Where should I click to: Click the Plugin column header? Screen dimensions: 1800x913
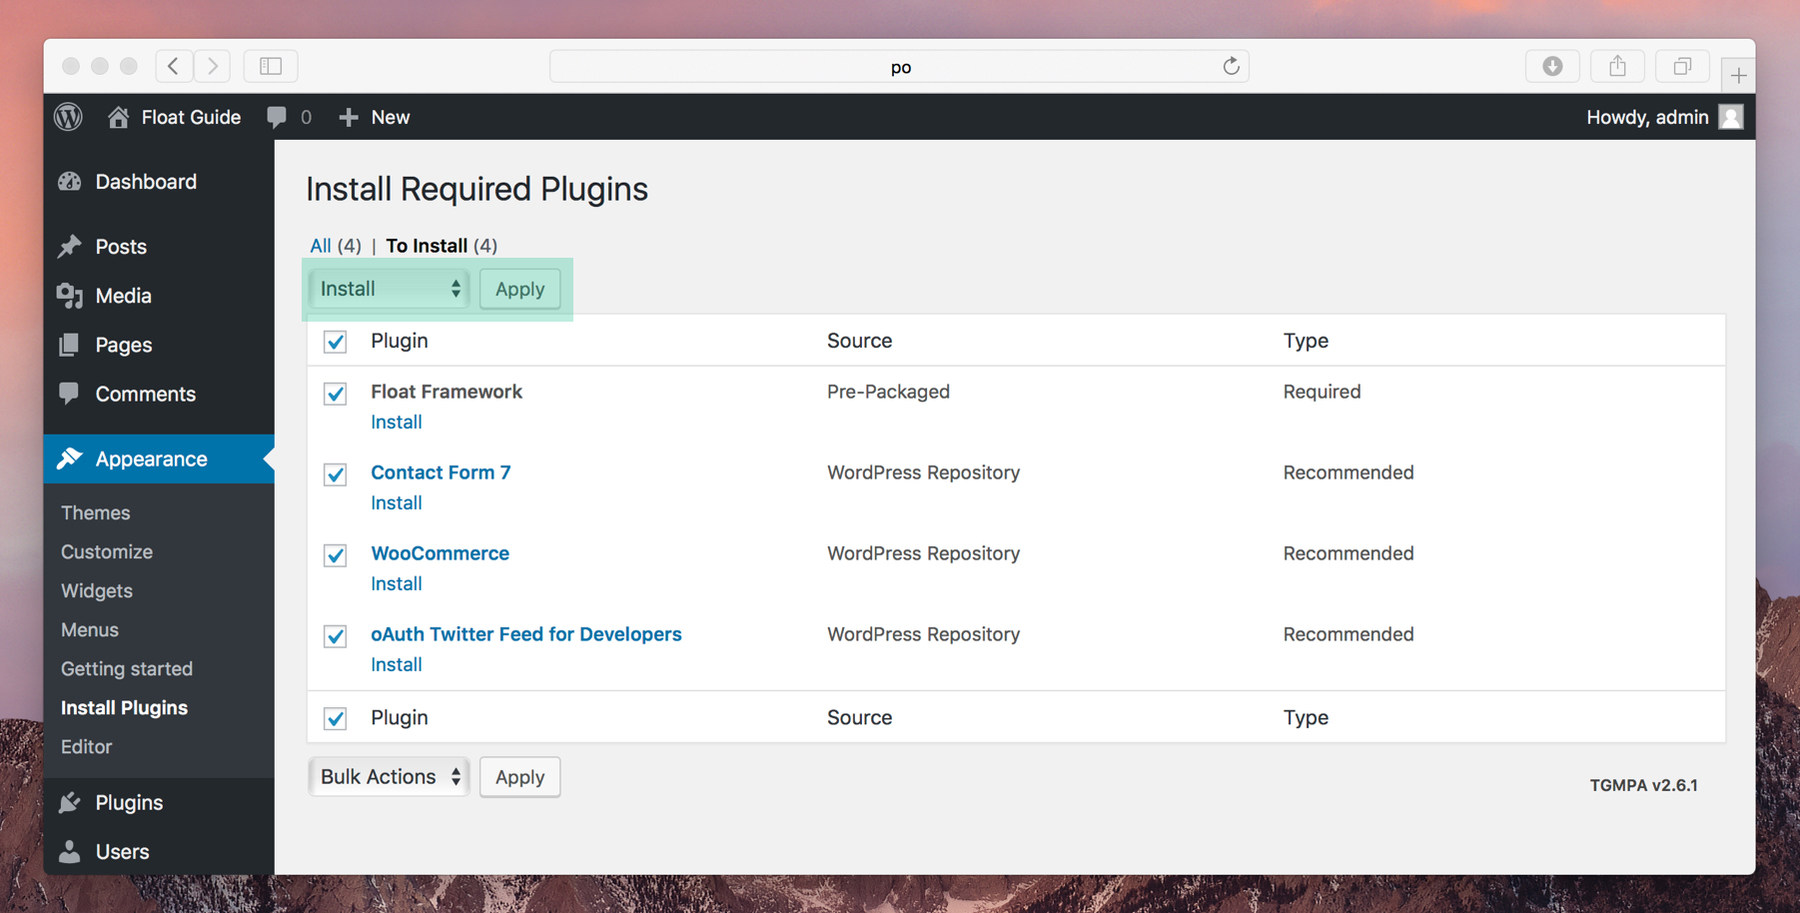click(399, 341)
